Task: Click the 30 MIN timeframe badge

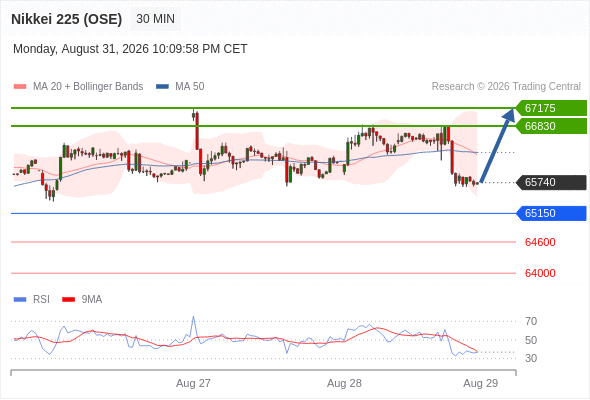Action: (155, 19)
